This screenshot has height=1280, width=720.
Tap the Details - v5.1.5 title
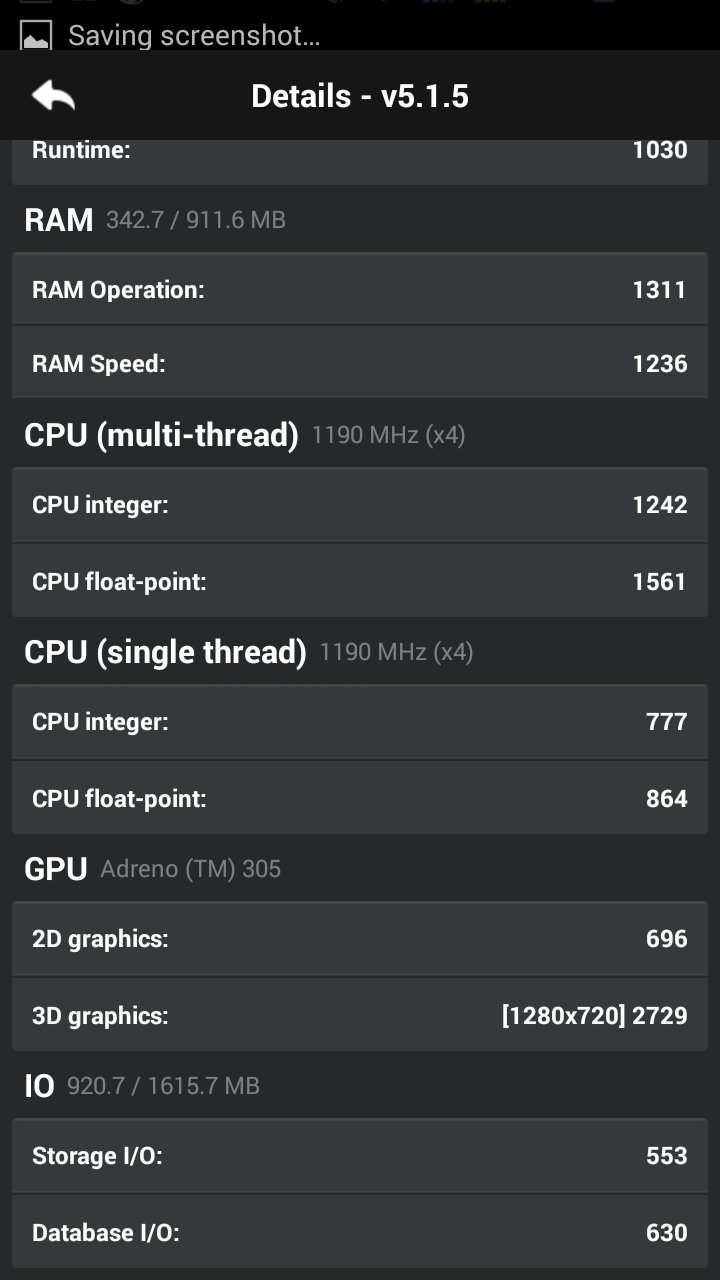pyautogui.click(x=360, y=96)
